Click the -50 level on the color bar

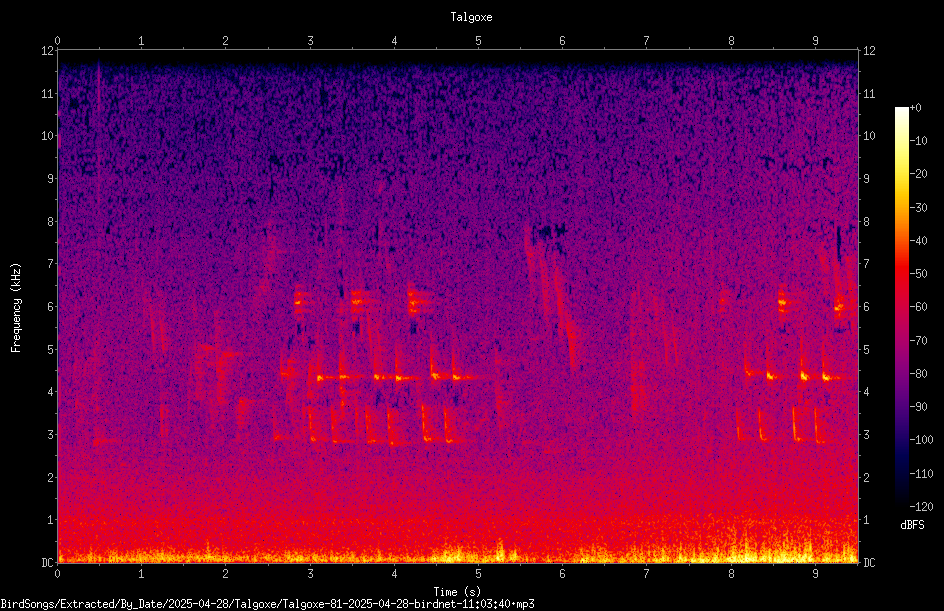(x=918, y=273)
